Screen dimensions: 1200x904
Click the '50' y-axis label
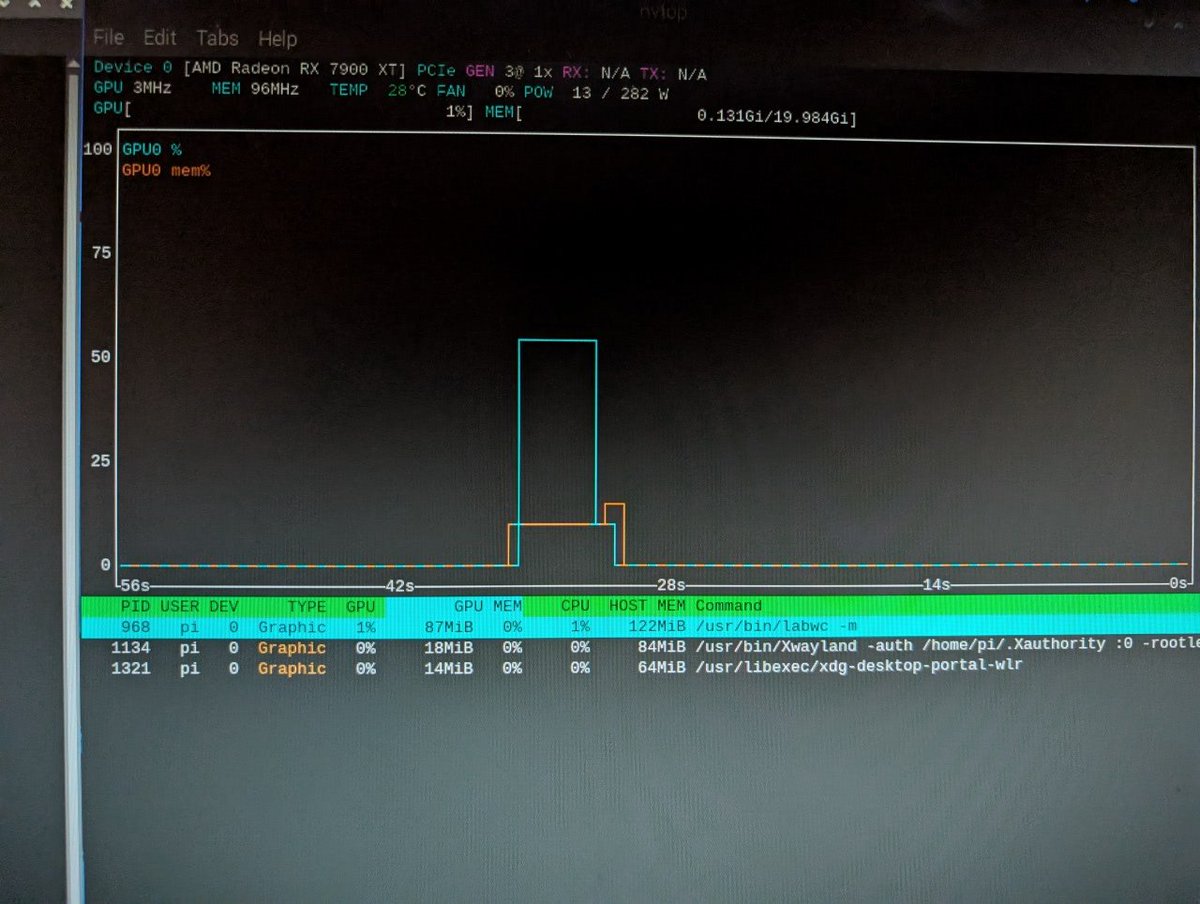[101, 357]
